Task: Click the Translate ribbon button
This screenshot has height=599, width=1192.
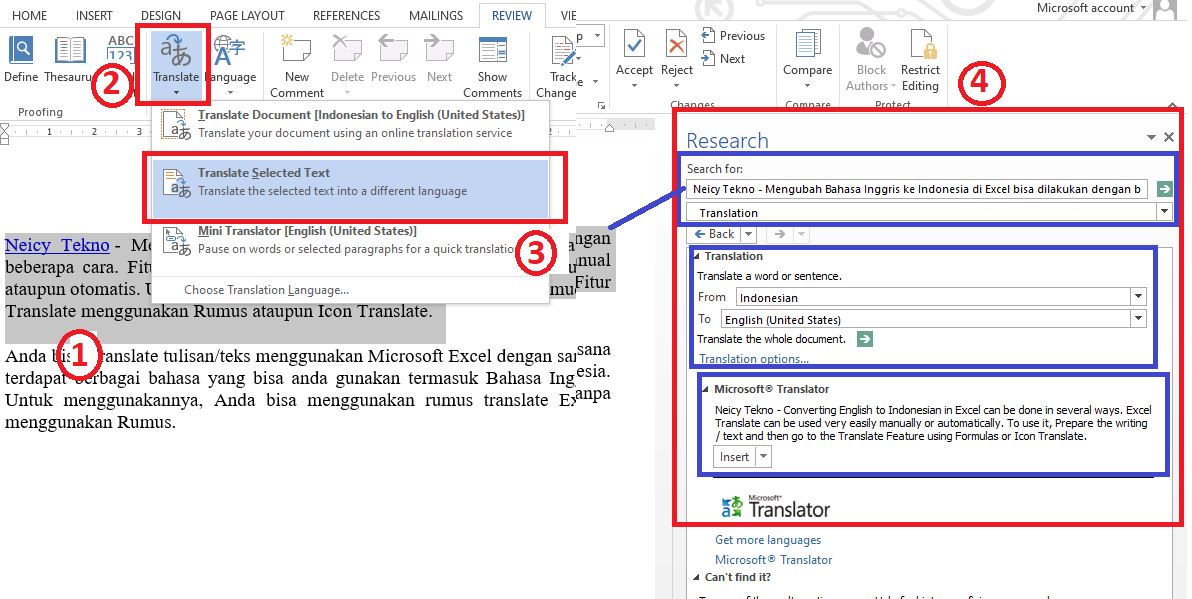Action: click(x=176, y=64)
